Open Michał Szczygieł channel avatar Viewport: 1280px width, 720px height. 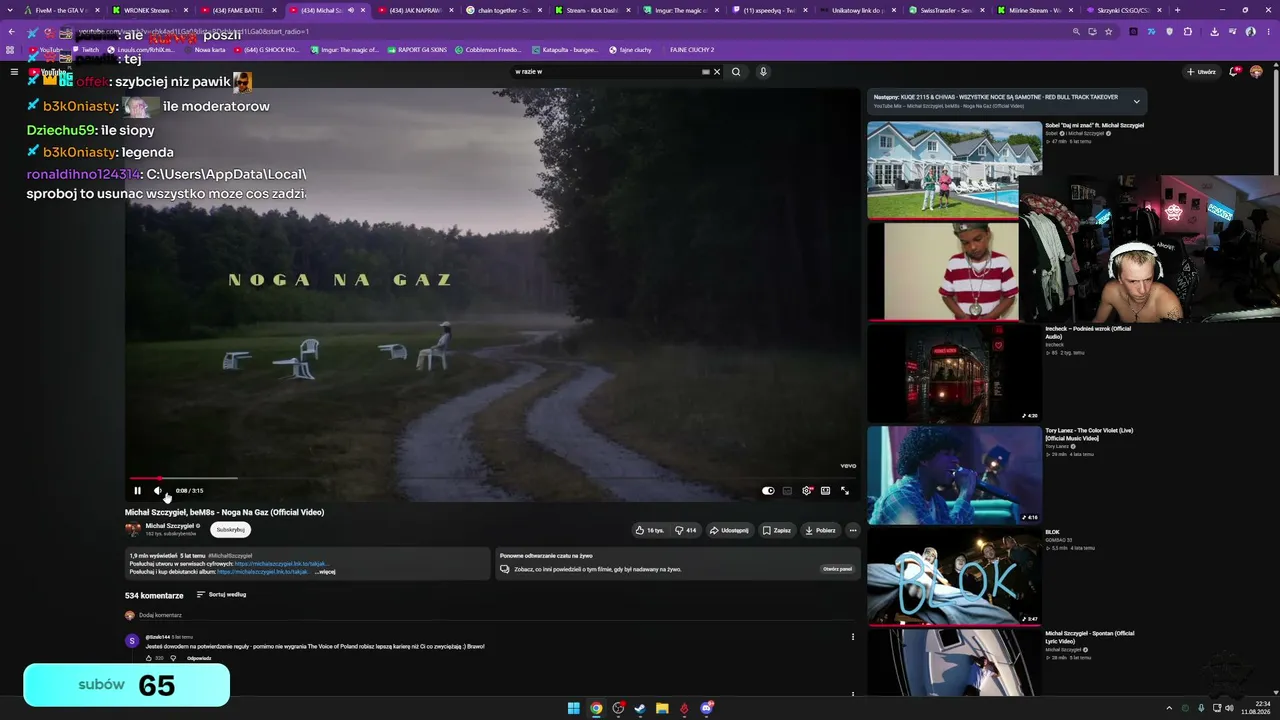133,530
